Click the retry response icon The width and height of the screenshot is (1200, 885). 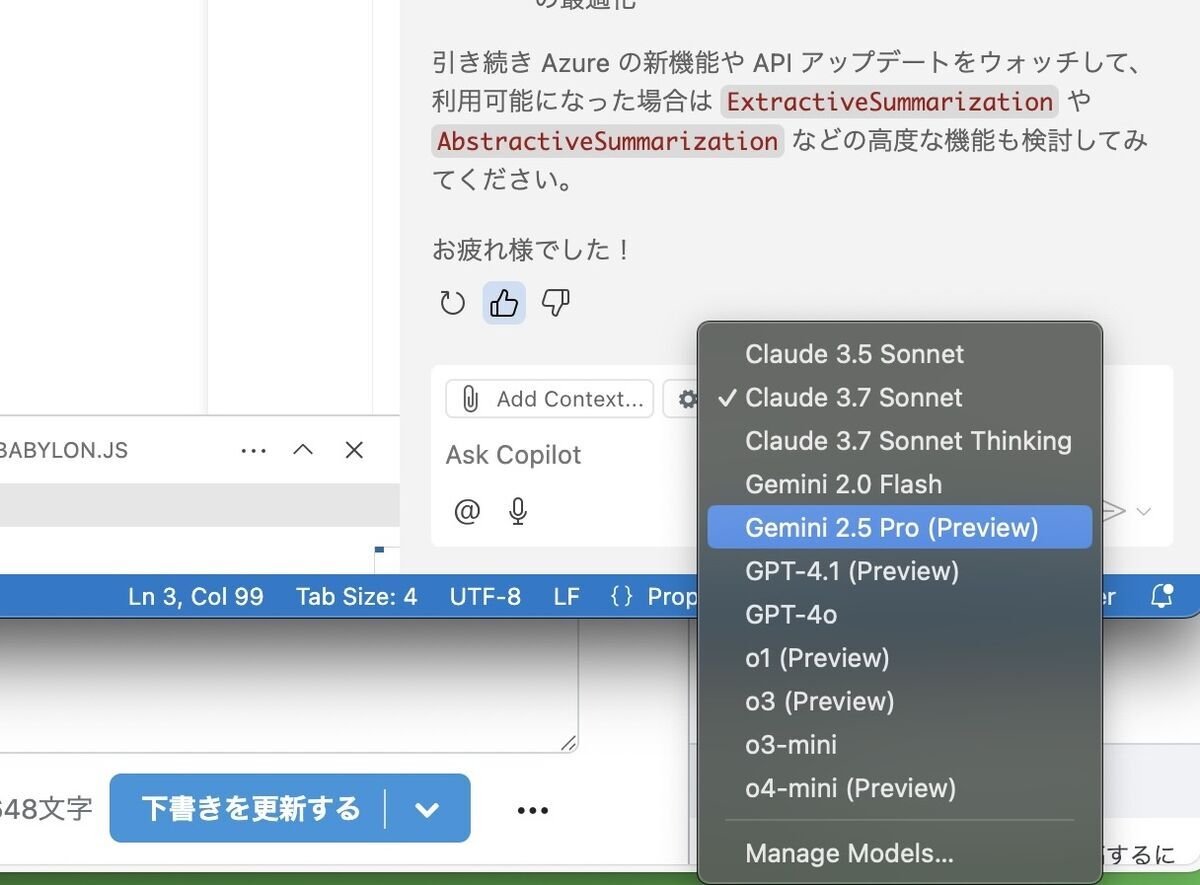(x=453, y=303)
